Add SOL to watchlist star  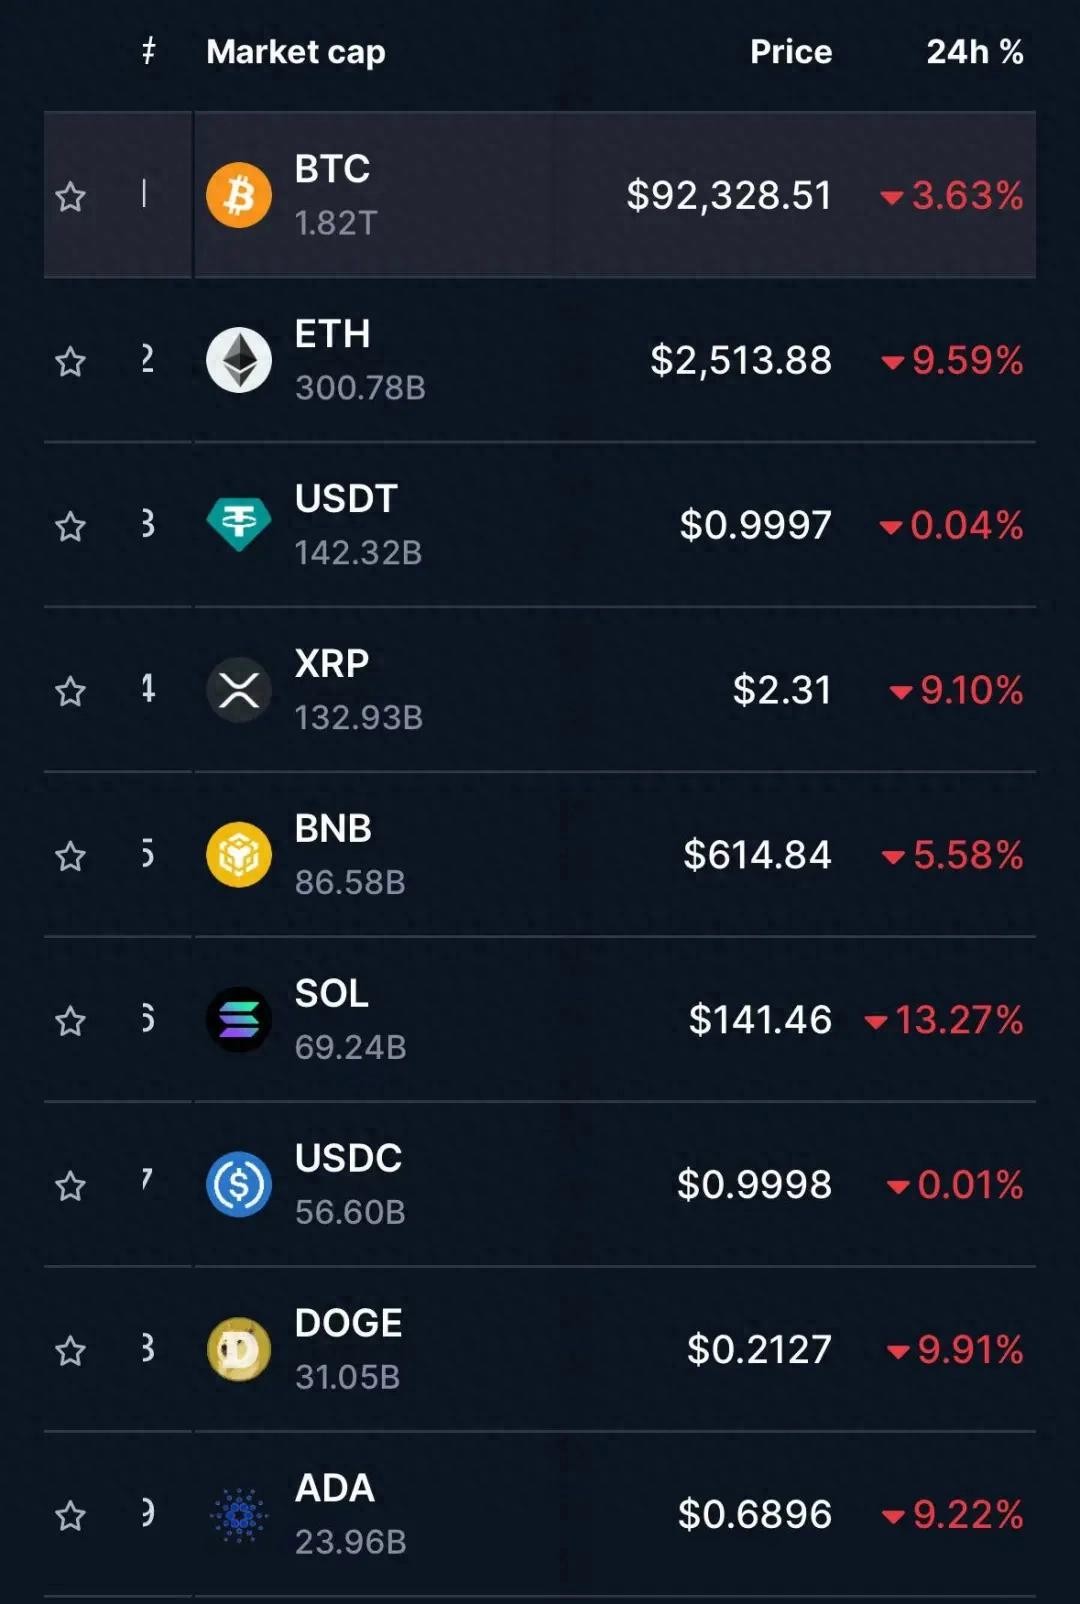tap(70, 1022)
